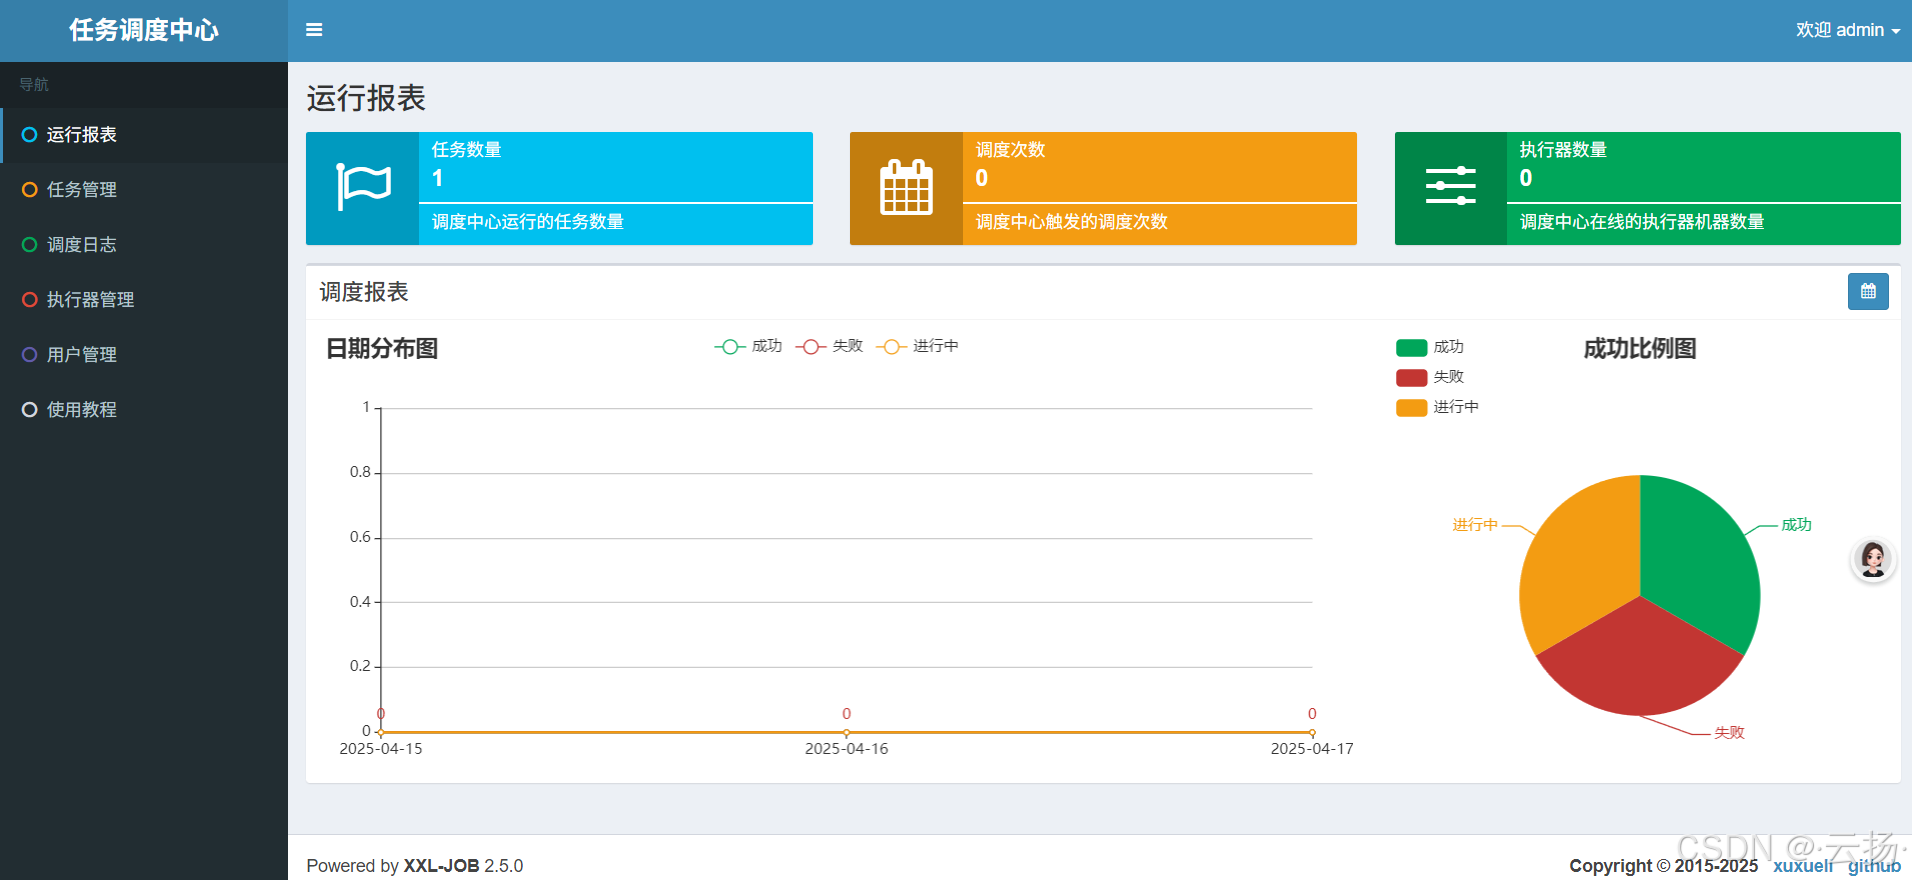Click the 进行中 label beside pie chart slice

click(1475, 525)
